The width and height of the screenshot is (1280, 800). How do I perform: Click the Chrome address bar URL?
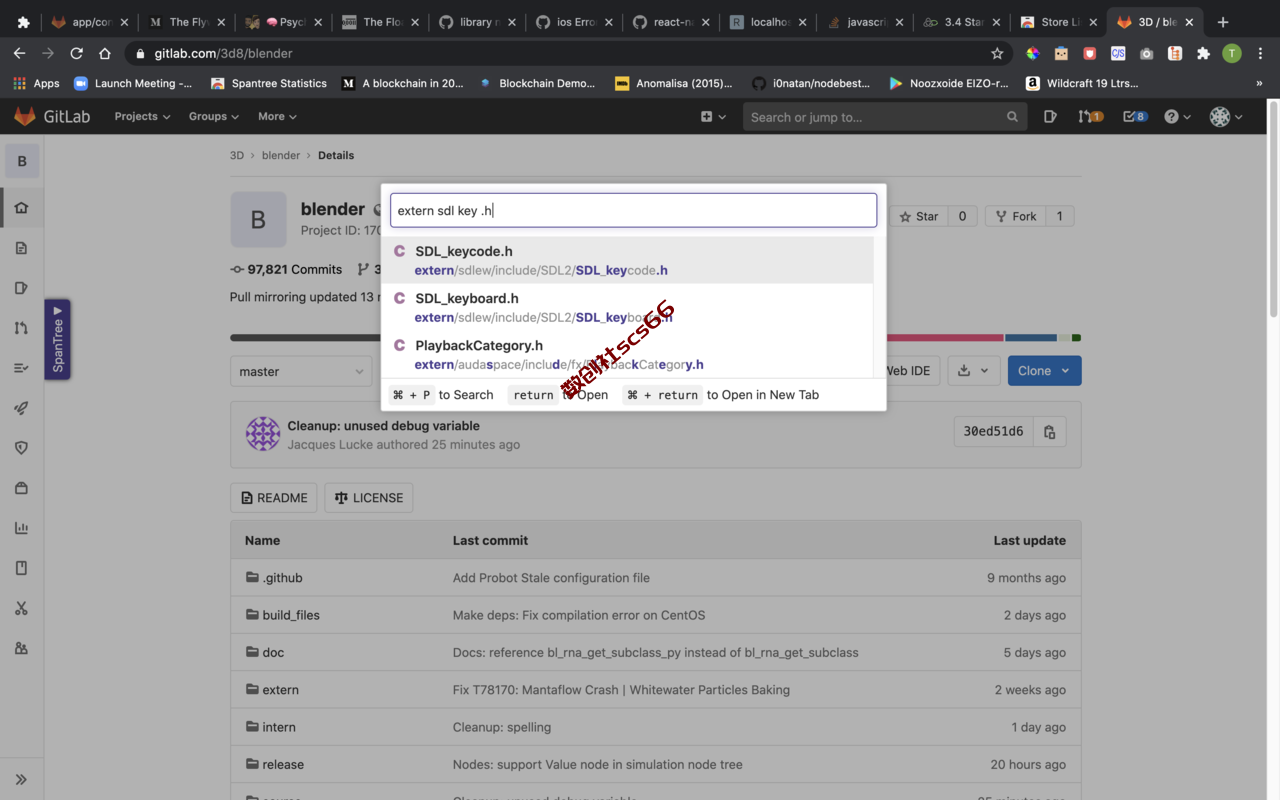224,53
